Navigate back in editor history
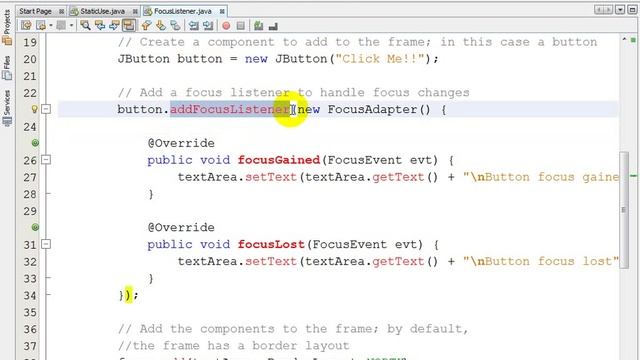Screen dimensions: 640x360 coord(40,26)
